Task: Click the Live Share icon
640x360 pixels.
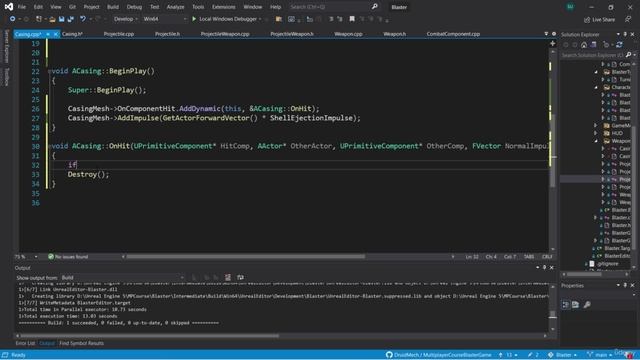Action: click(587, 20)
